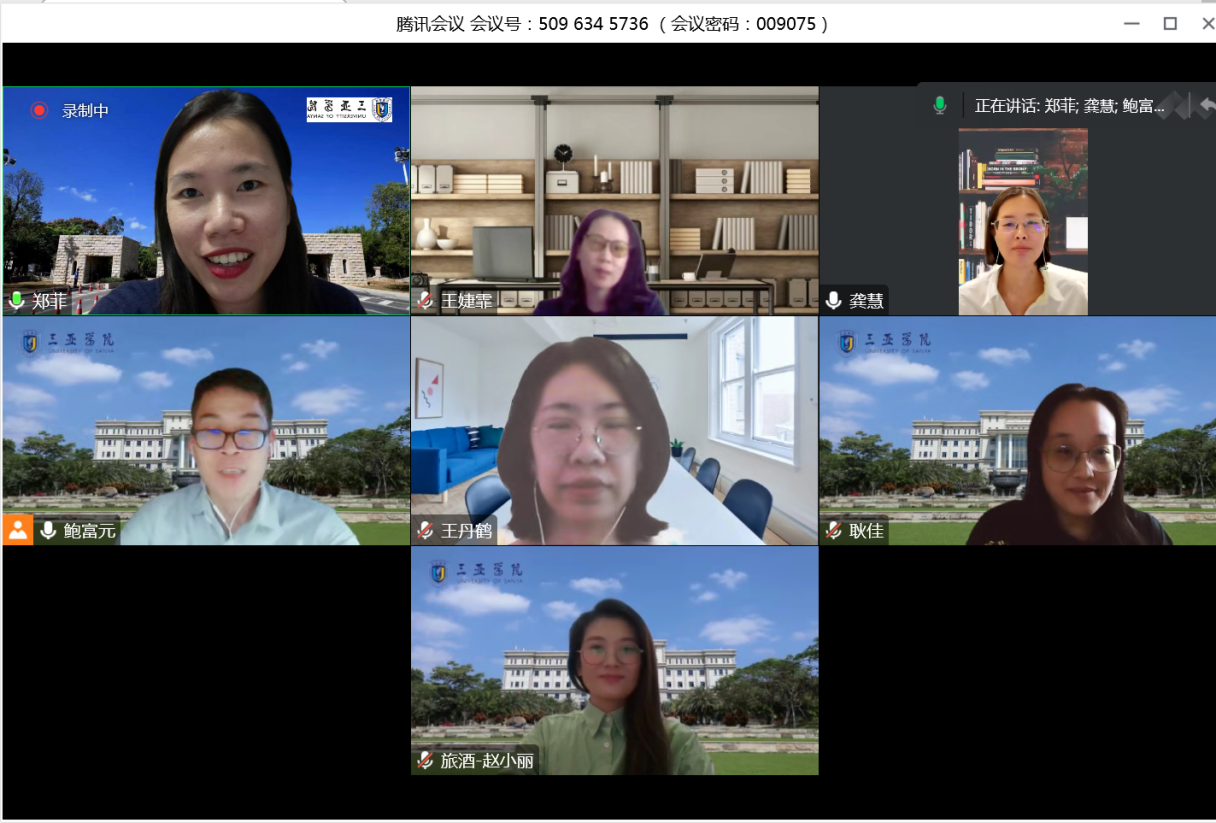This screenshot has height=823, width=1216.
Task: Click the green mic in the speaking bar
Action: click(939, 106)
